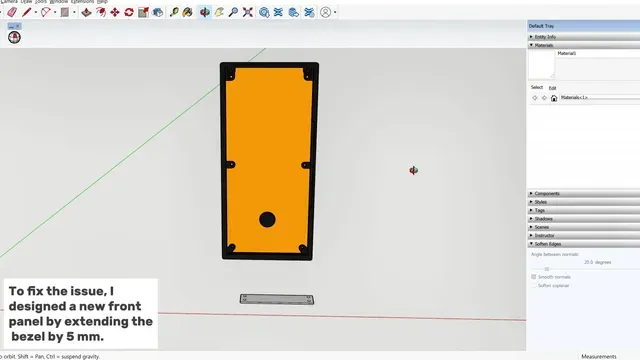
Task: Select the Rectangle shape tool
Action: (x=64, y=12)
